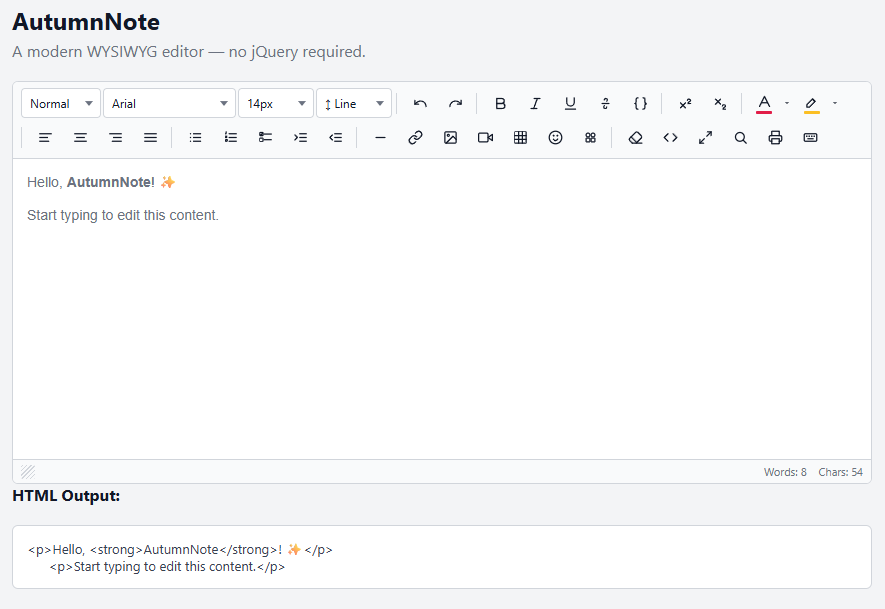Viewport: 885px width, 609px height.
Task: Toggle Subscript formatting
Action: (720, 104)
